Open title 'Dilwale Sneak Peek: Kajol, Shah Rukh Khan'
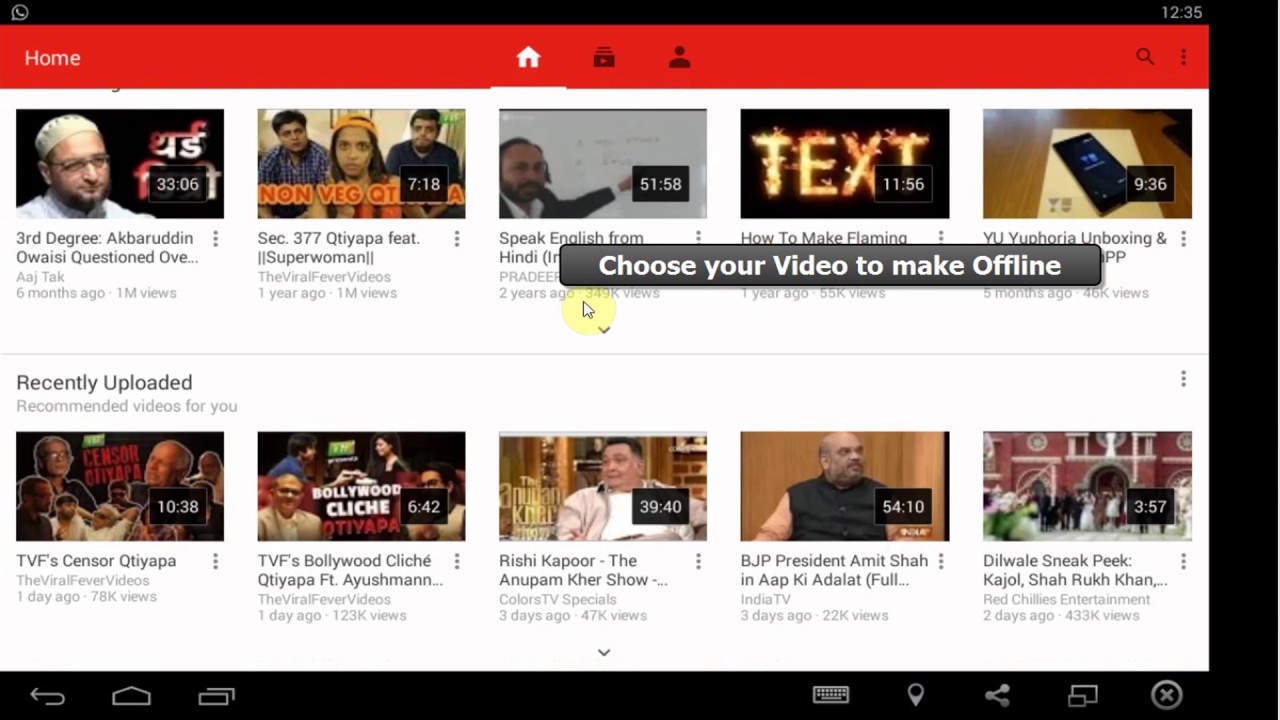The image size is (1280, 720). (x=1075, y=570)
